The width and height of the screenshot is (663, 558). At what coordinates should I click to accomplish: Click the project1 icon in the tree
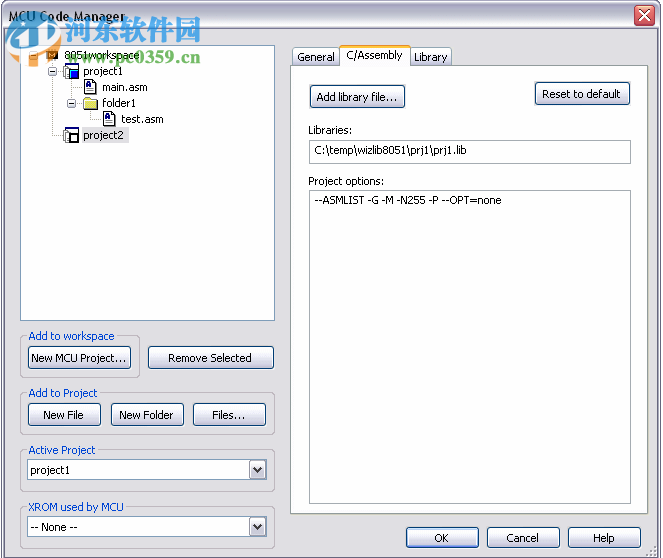[71, 71]
